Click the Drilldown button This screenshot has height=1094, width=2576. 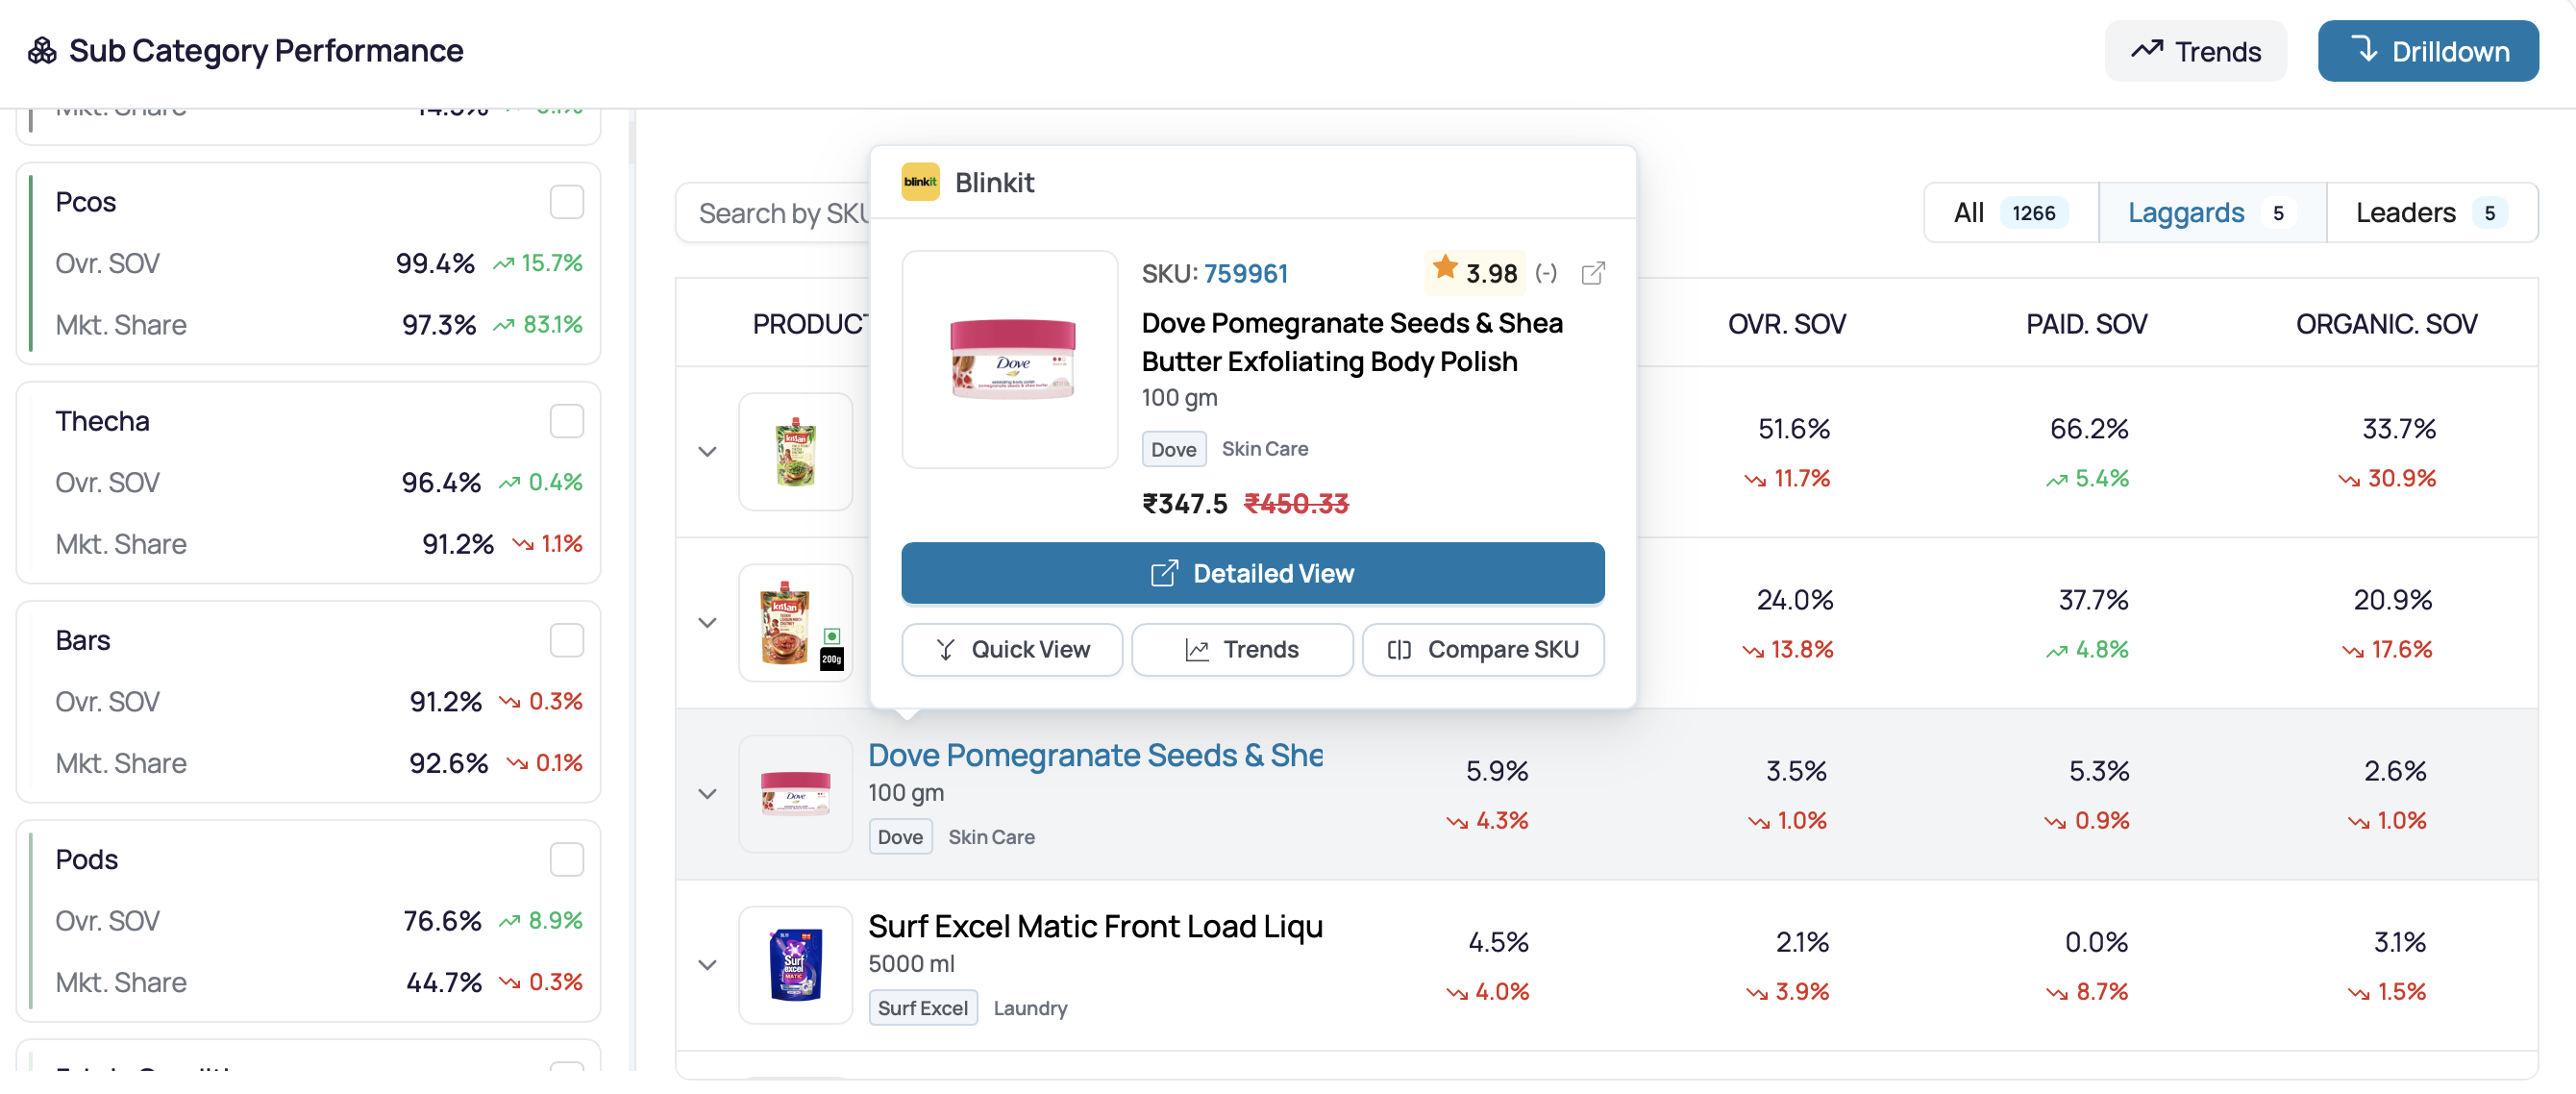point(2428,51)
